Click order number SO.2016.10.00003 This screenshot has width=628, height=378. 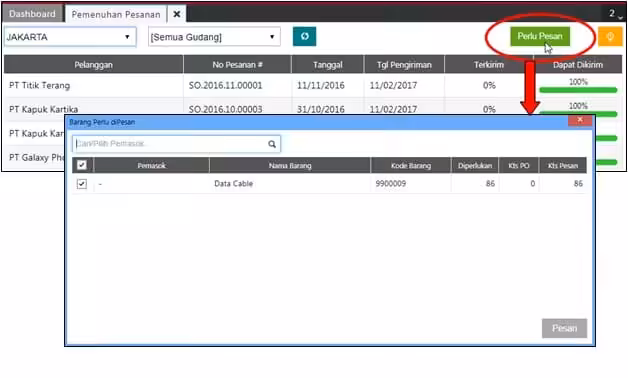(x=225, y=109)
